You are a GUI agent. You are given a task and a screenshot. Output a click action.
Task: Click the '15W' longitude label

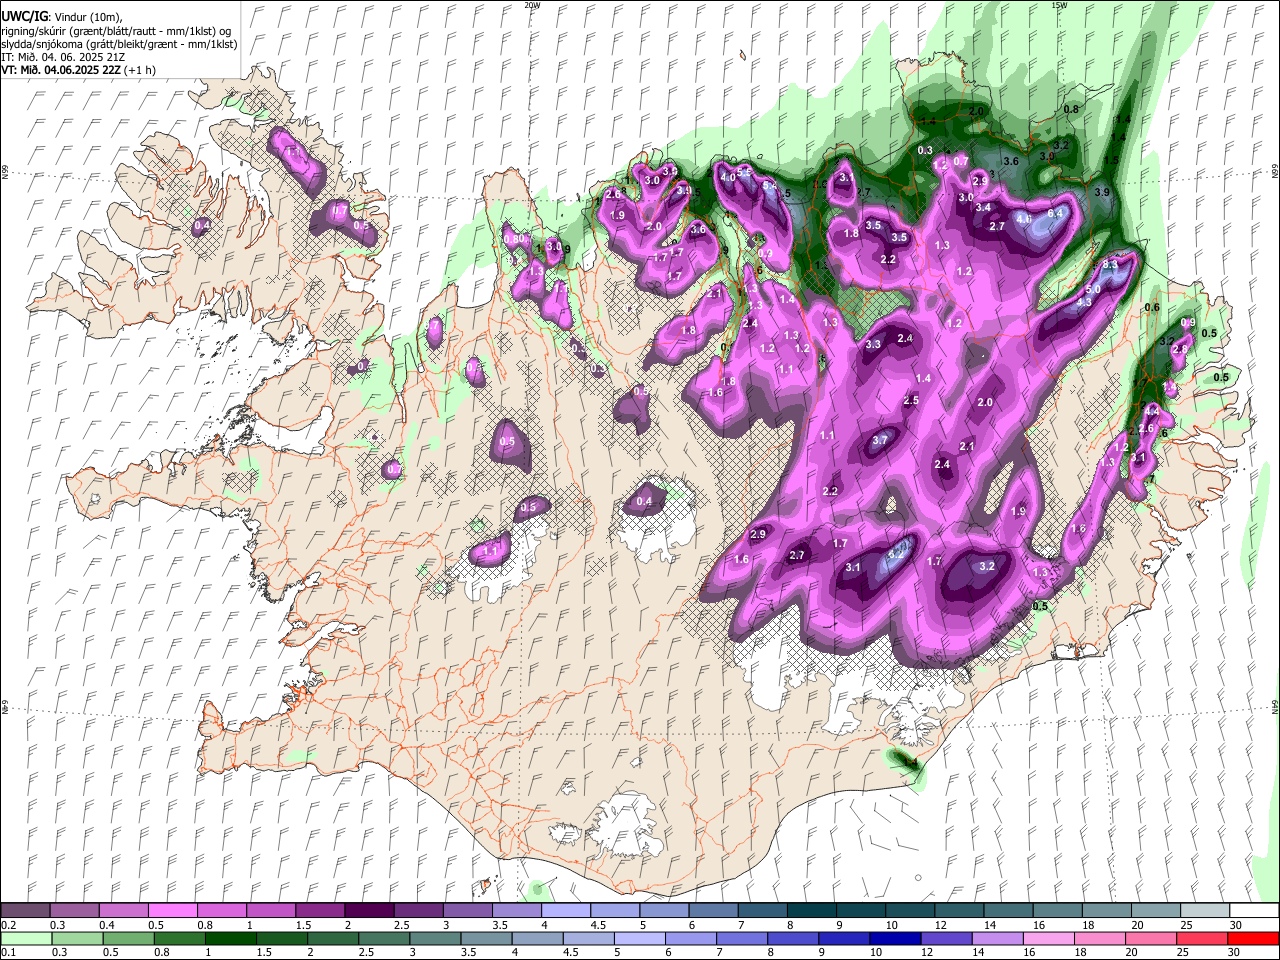(x=1058, y=5)
